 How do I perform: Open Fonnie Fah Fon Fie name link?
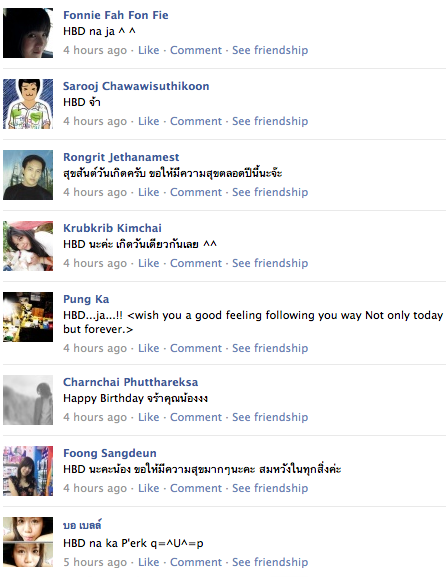click(116, 15)
